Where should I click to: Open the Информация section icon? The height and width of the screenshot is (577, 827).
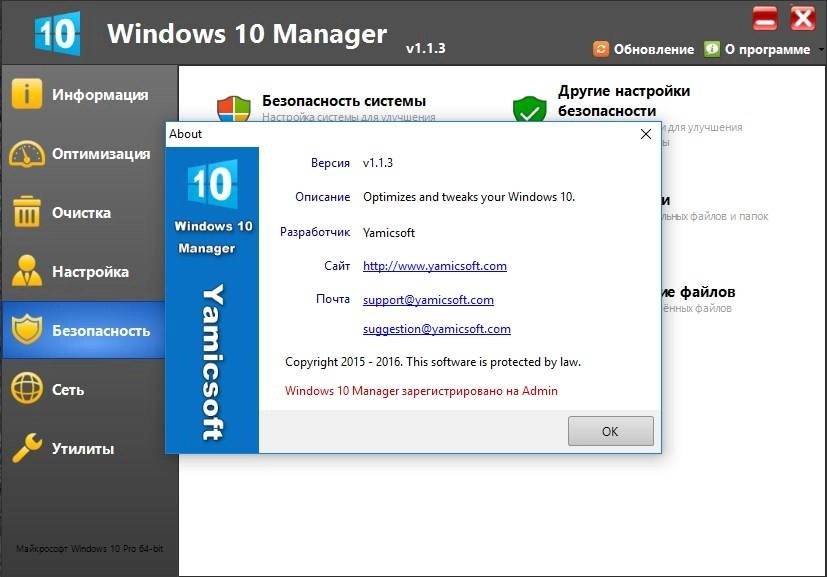point(26,94)
